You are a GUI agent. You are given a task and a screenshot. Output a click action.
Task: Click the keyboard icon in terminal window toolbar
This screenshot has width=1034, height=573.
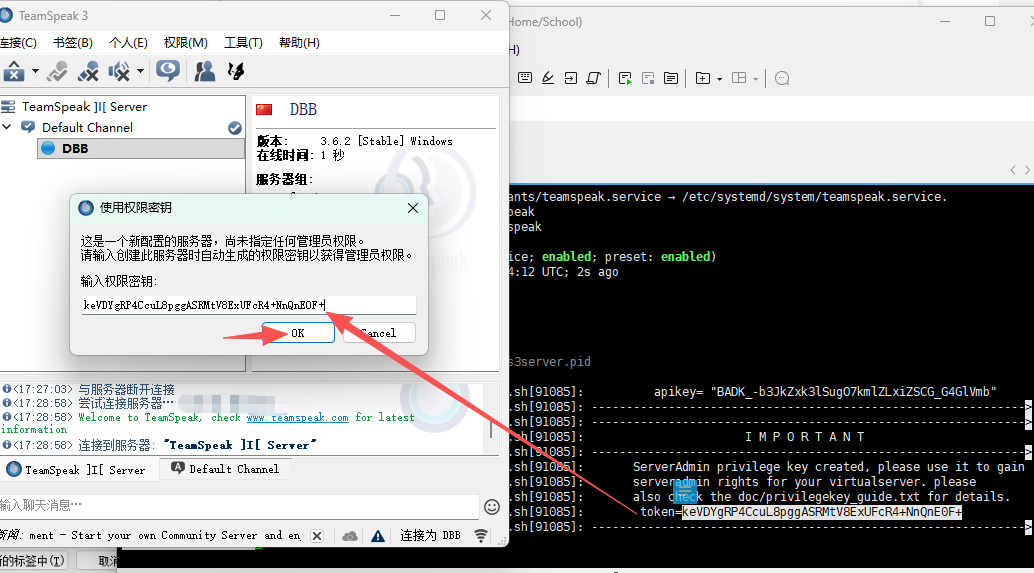(525, 78)
